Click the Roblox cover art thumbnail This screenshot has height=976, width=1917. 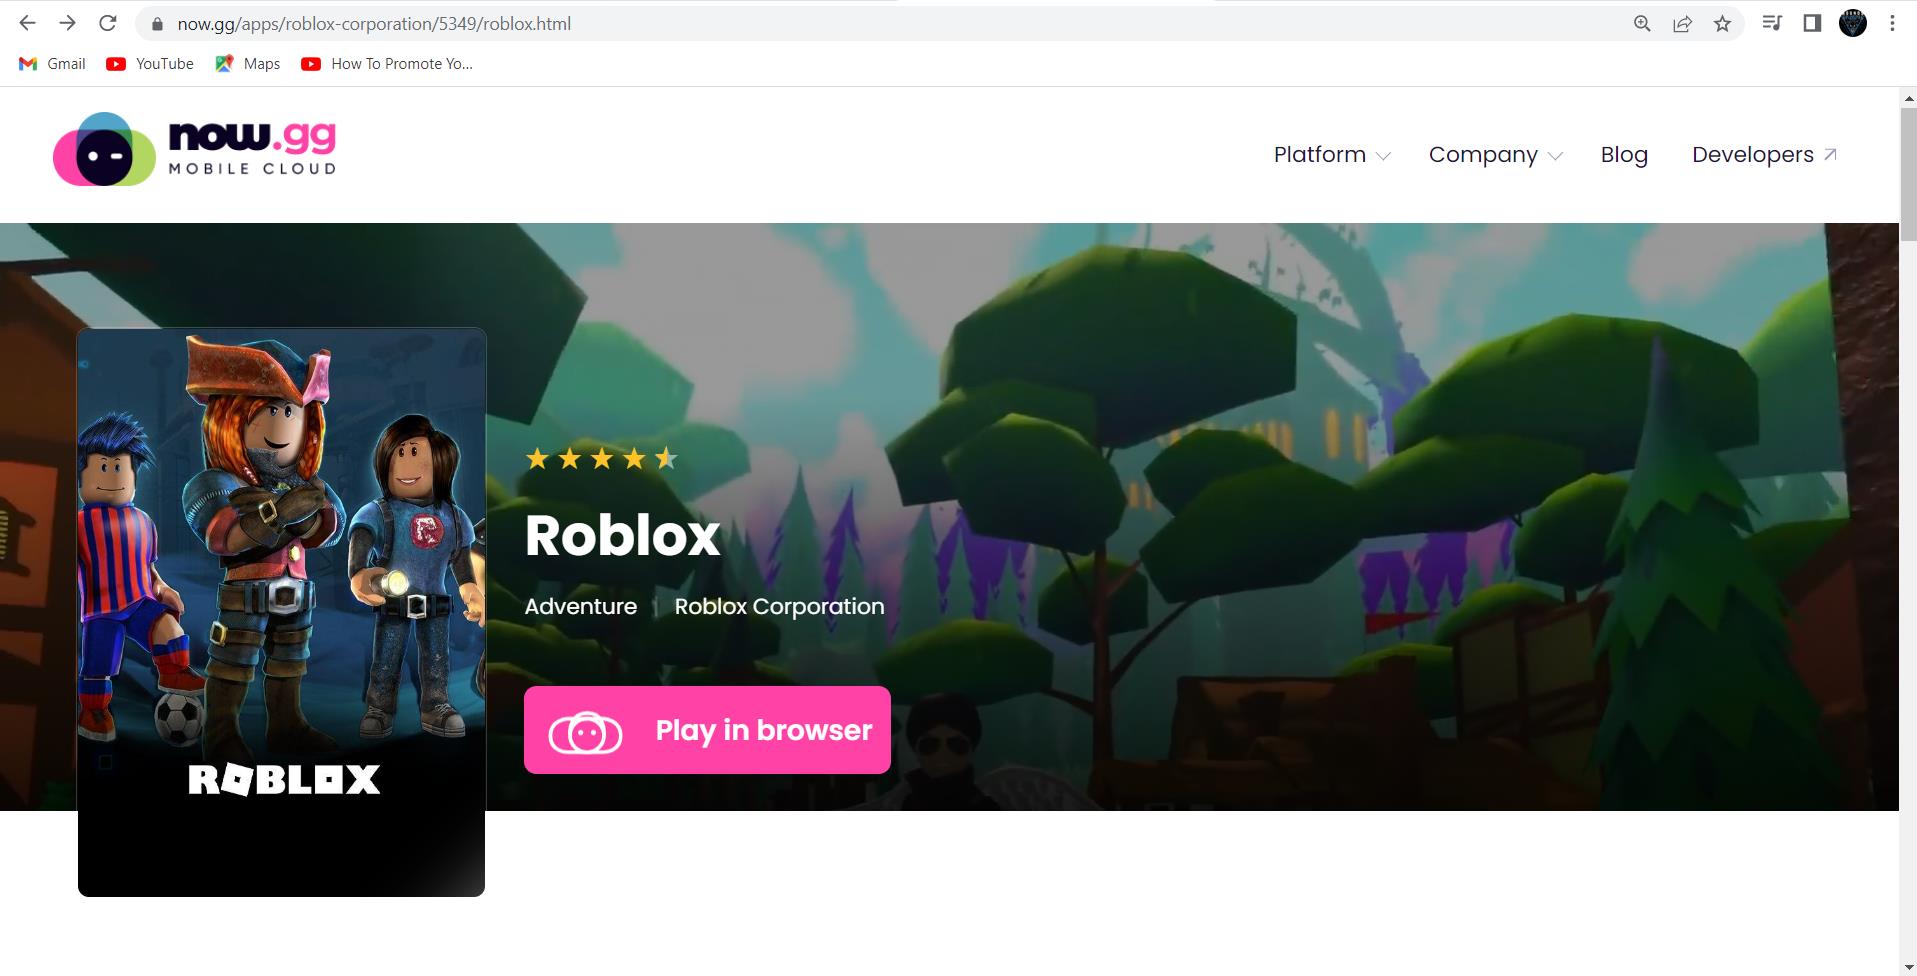tap(281, 612)
